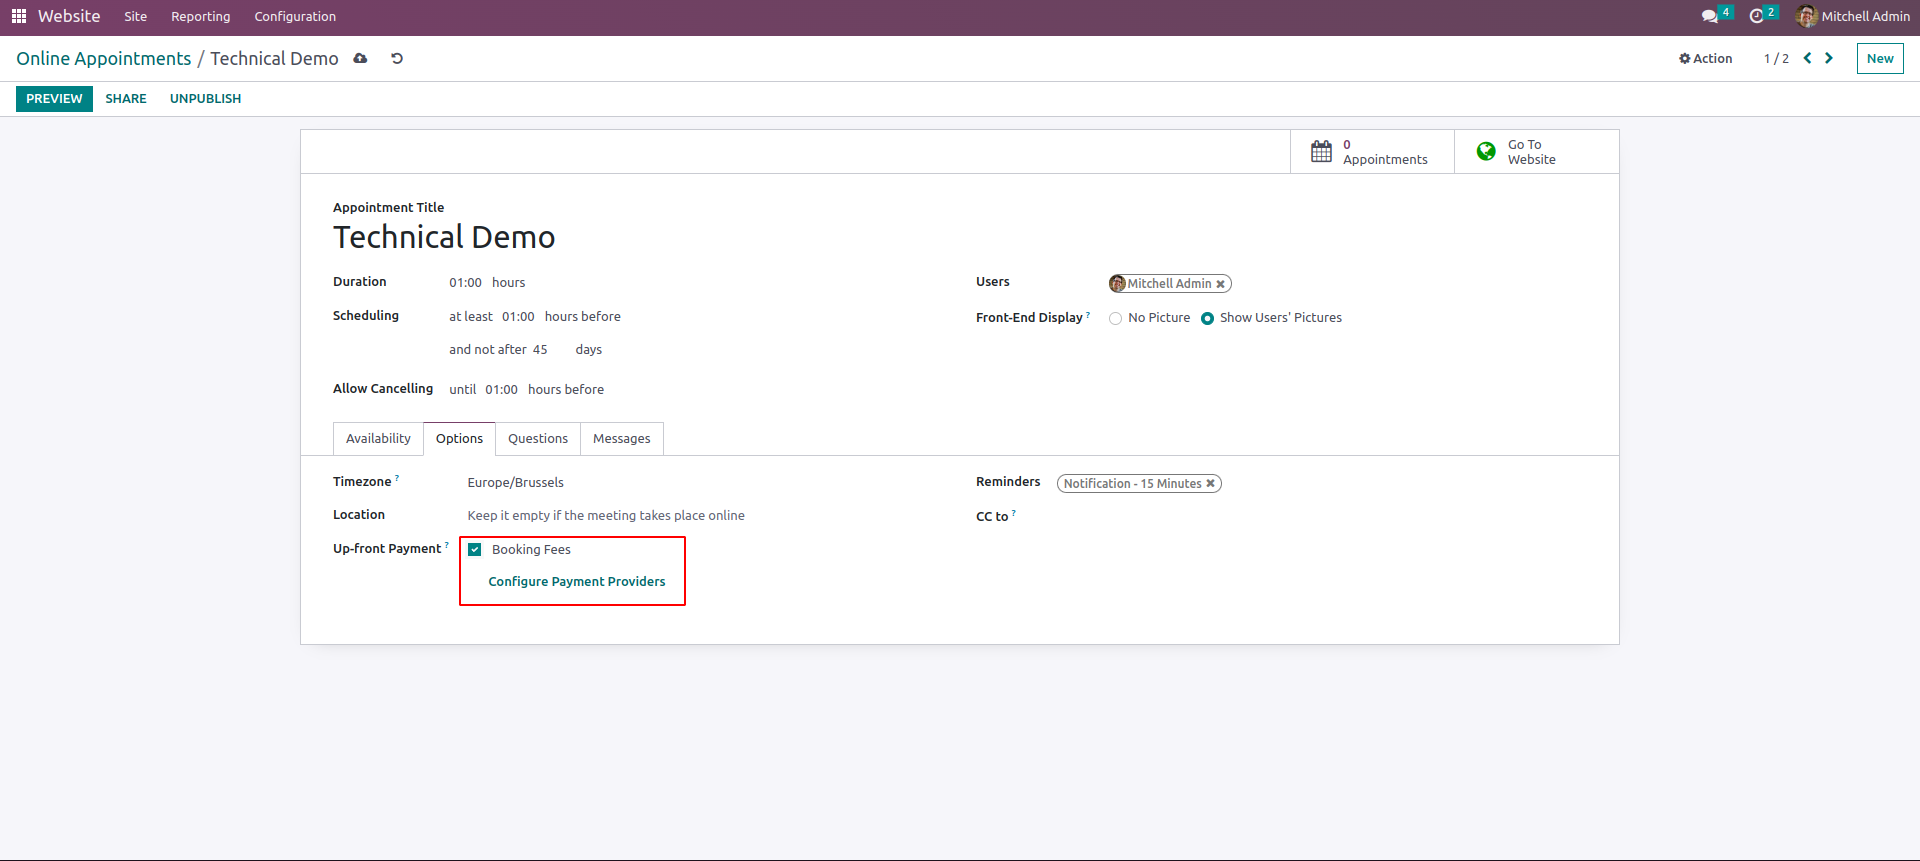The width and height of the screenshot is (1920, 861).
Task: Remove Mitchell Admin user tag
Action: [1220, 284]
